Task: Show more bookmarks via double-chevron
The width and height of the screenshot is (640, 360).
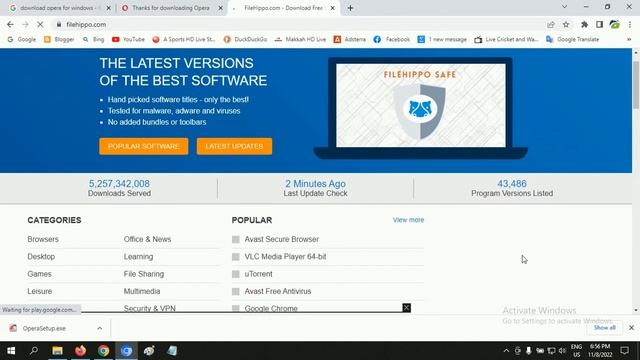Action: point(629,39)
